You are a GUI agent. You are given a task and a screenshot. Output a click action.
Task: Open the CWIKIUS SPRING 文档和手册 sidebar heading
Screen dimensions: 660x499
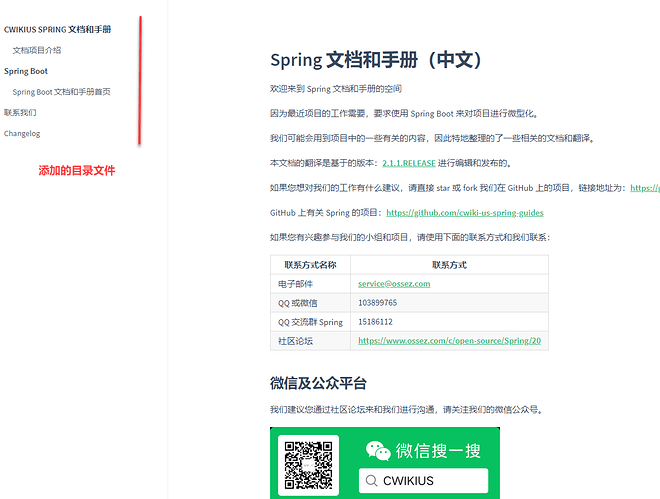pos(57,29)
